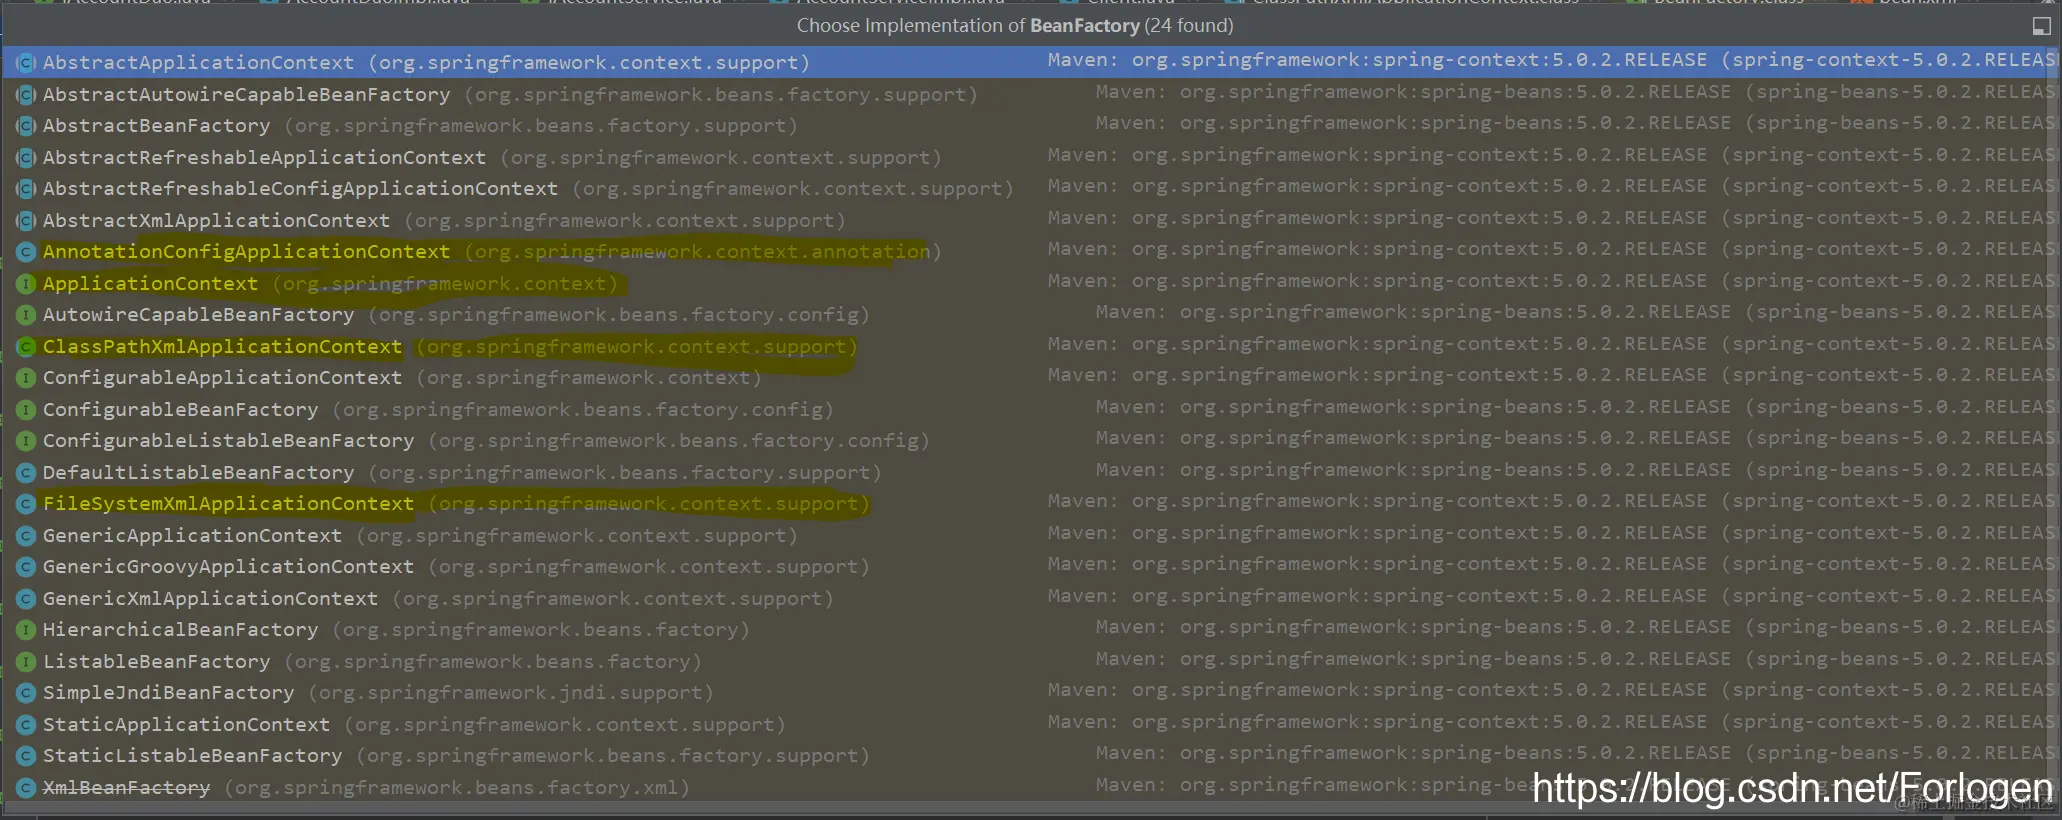Click the class icon beside AbstractApplicationContext

coord(26,63)
